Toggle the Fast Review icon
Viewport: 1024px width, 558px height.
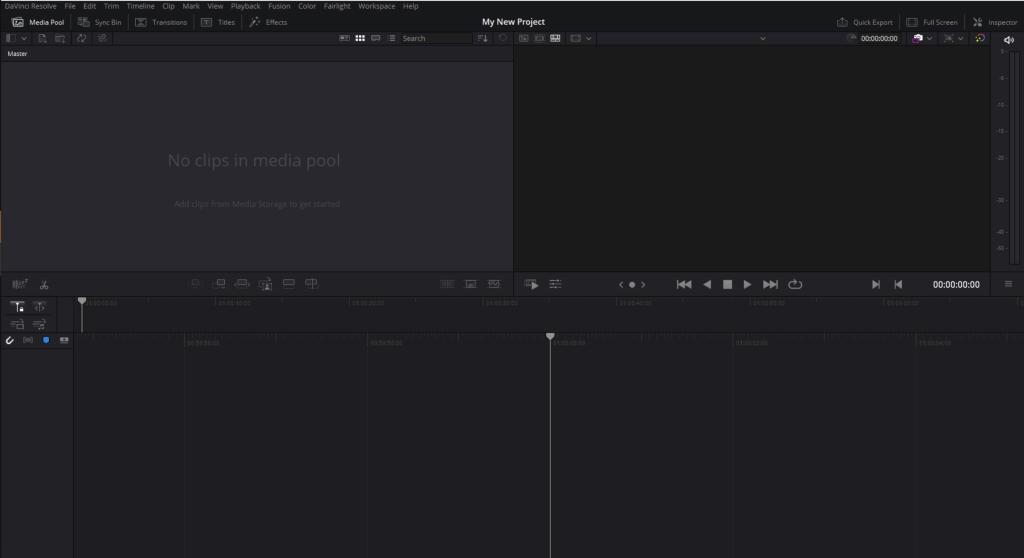pyautogui.click(x=531, y=284)
